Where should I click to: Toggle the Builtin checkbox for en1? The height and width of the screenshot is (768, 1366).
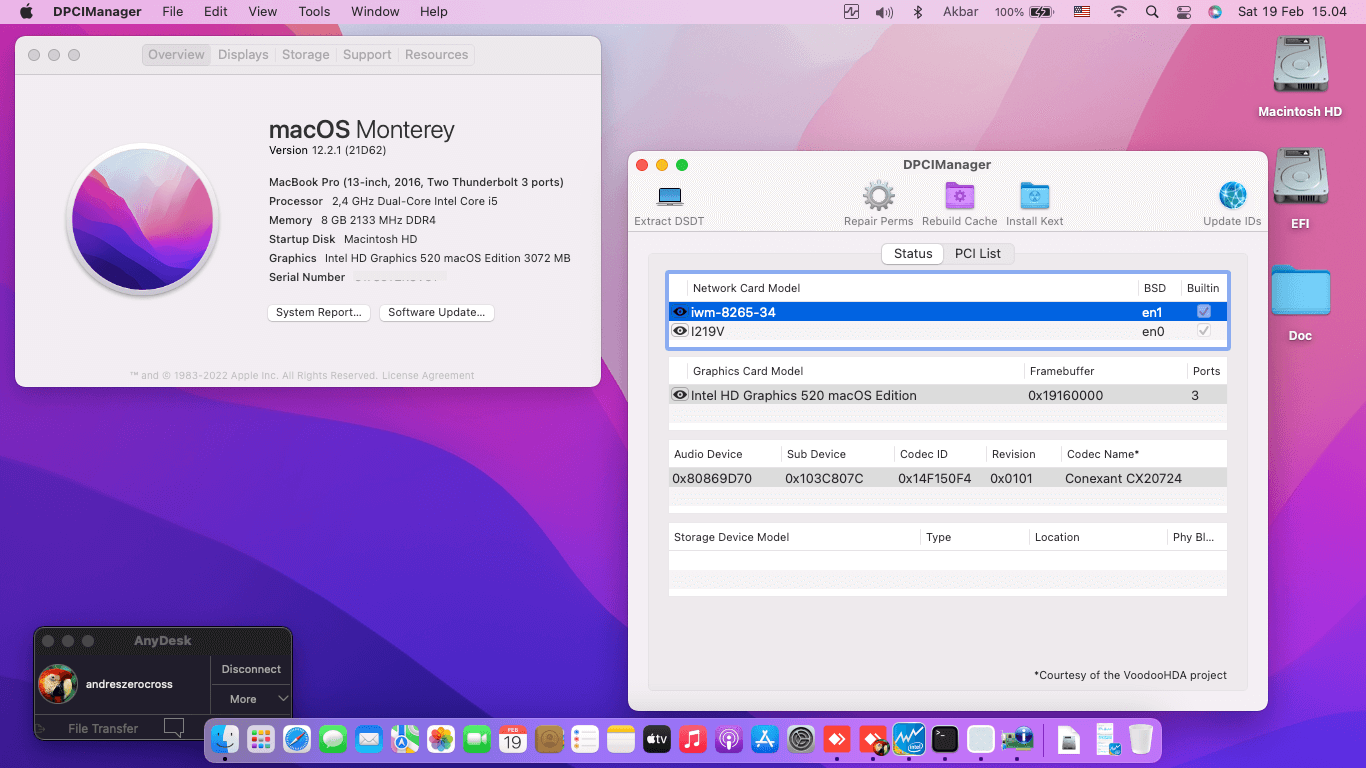(x=1204, y=312)
